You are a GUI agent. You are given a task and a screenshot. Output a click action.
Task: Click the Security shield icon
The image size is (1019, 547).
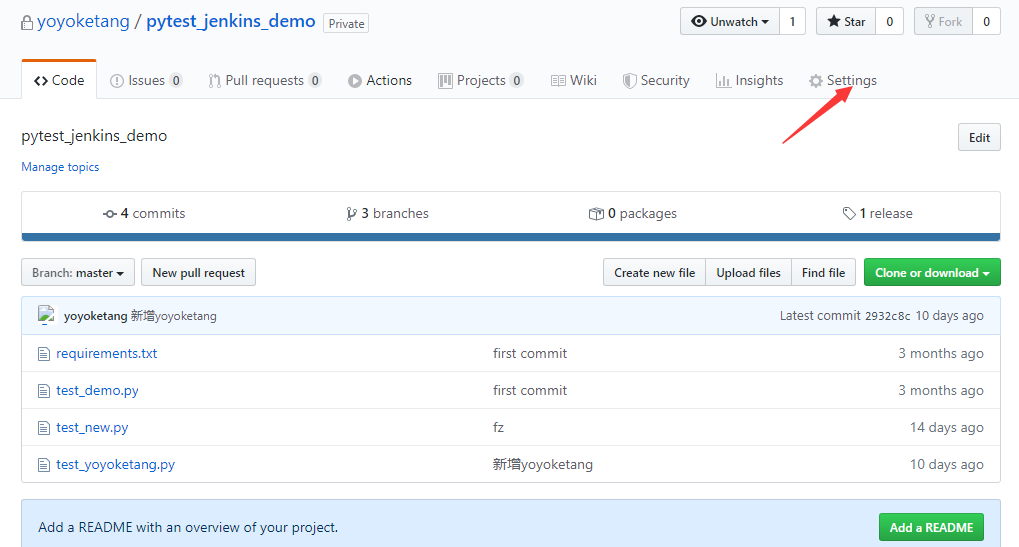click(x=629, y=81)
